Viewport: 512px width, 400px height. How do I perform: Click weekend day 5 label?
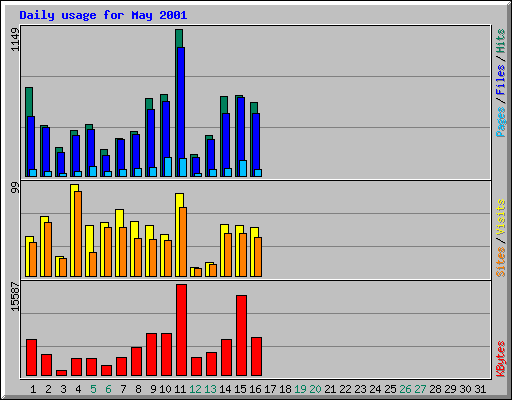tap(93, 389)
